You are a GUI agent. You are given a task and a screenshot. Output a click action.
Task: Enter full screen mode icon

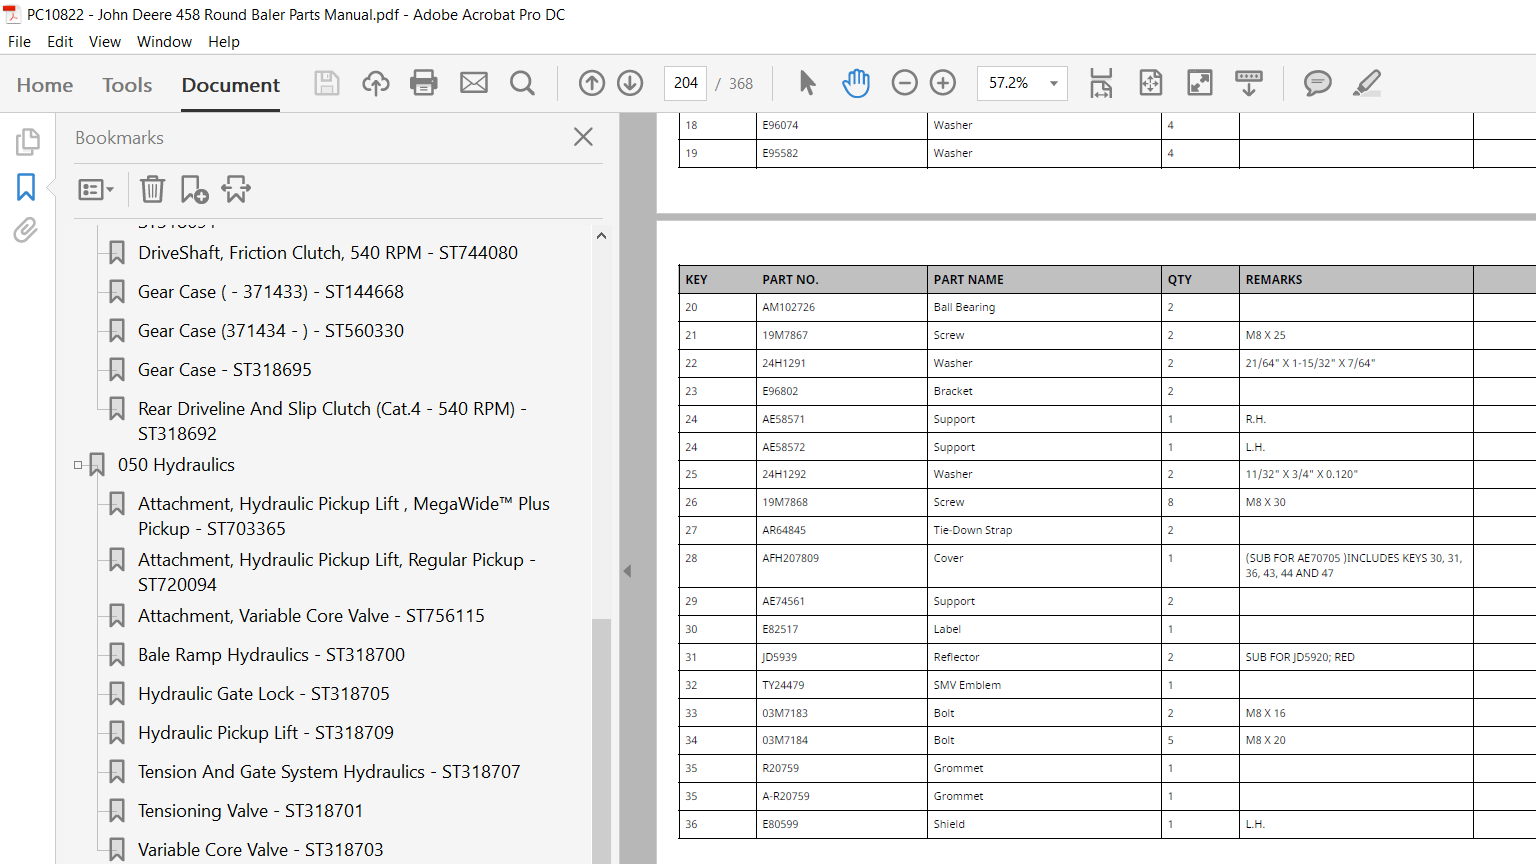tap(1200, 83)
